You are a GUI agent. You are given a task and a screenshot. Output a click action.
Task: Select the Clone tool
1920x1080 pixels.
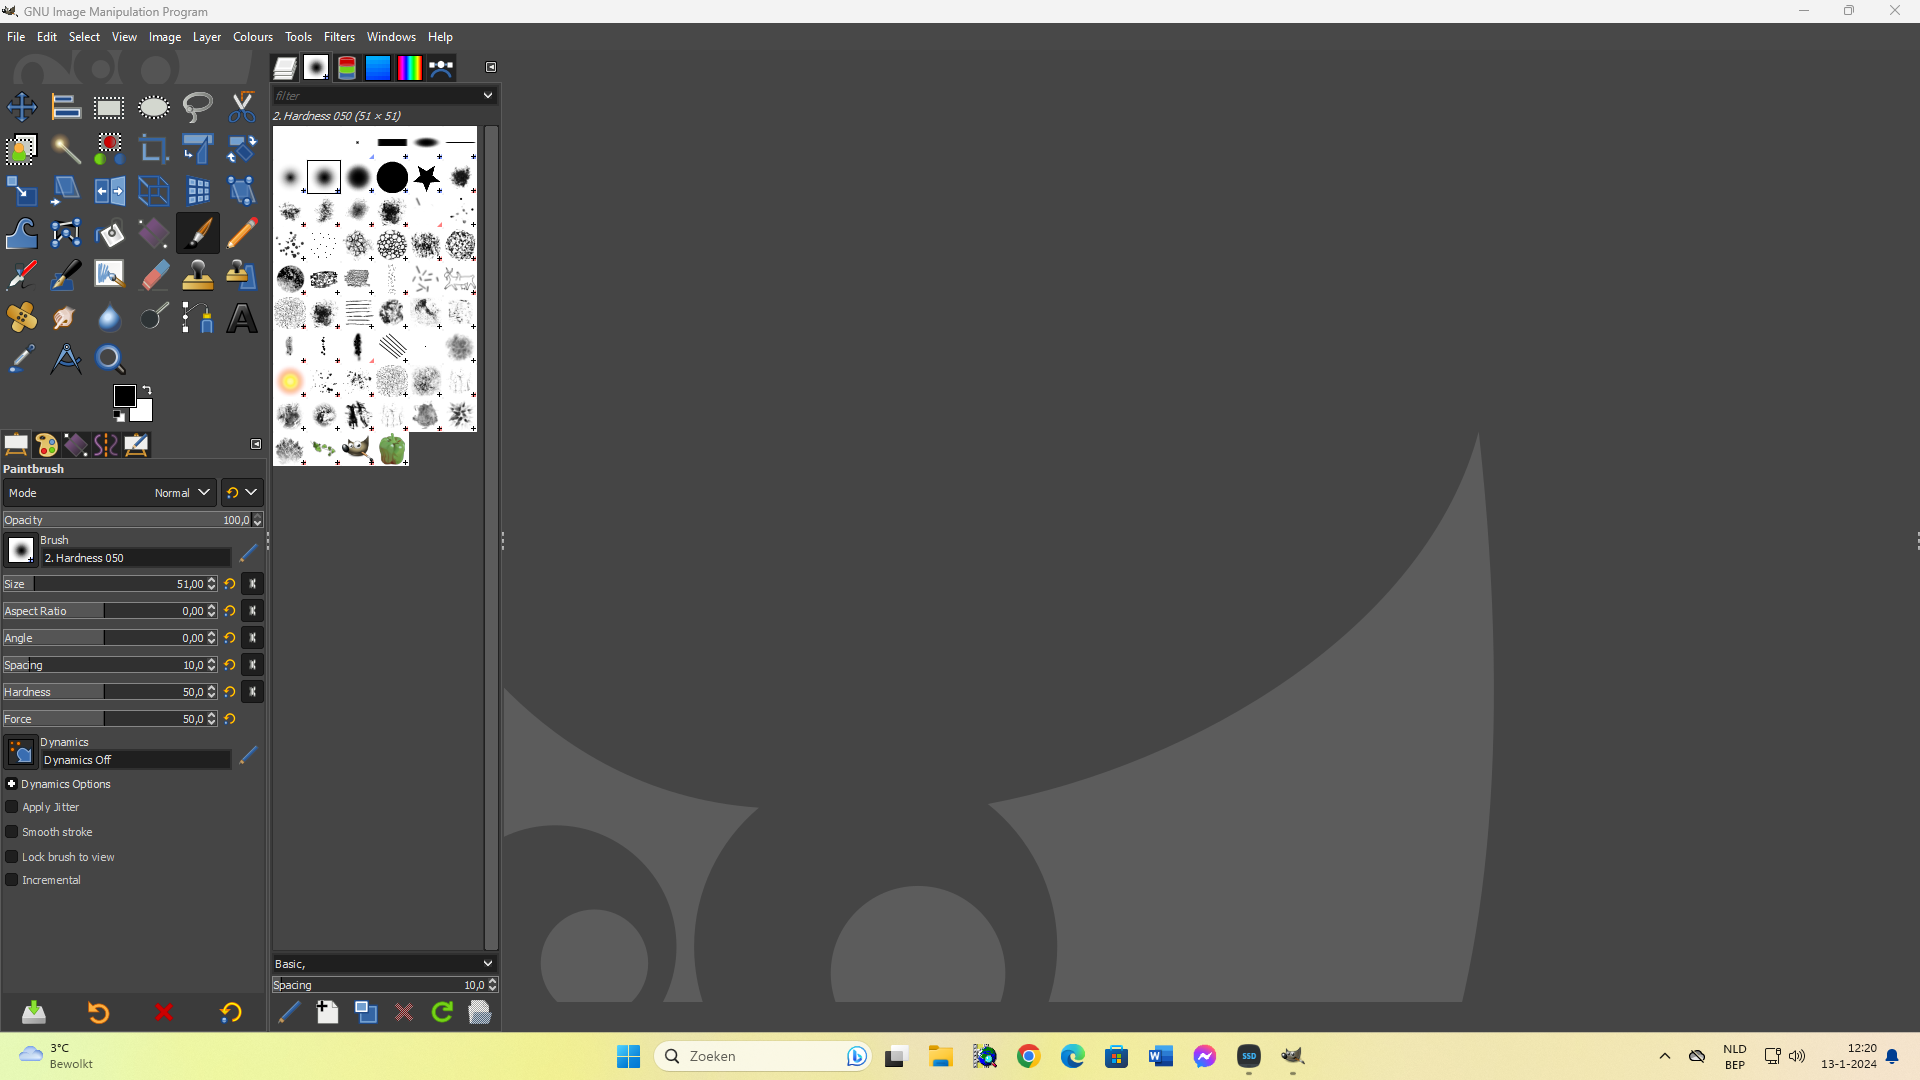click(x=197, y=274)
